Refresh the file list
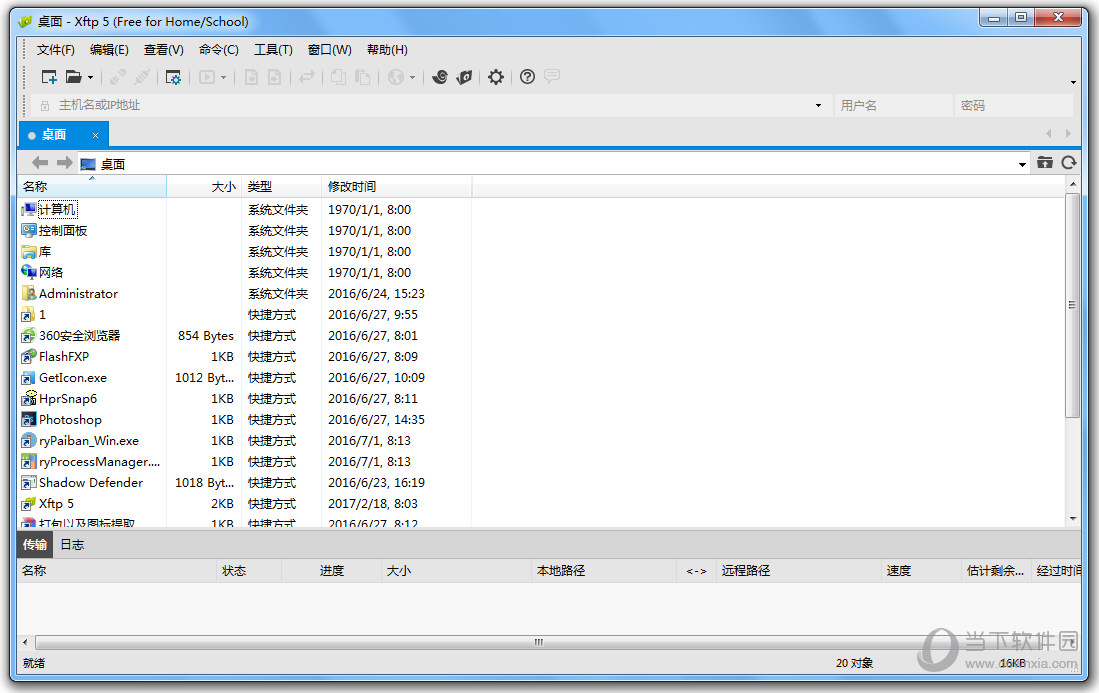Screen dimensions: 1099x693 tap(1069, 163)
